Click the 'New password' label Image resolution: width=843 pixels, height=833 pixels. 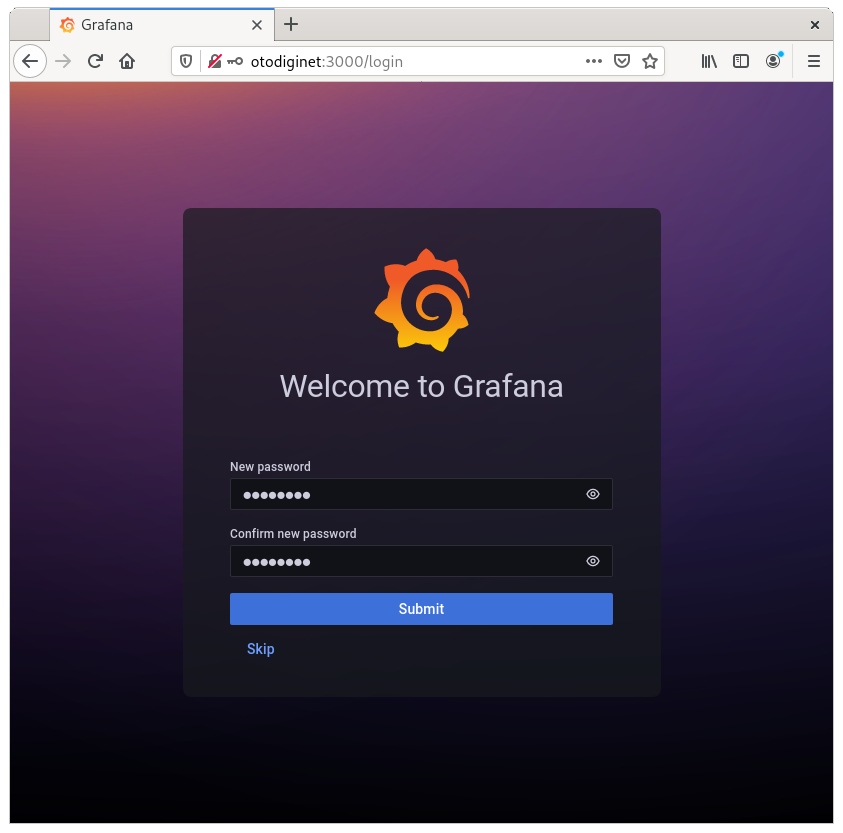(x=270, y=467)
